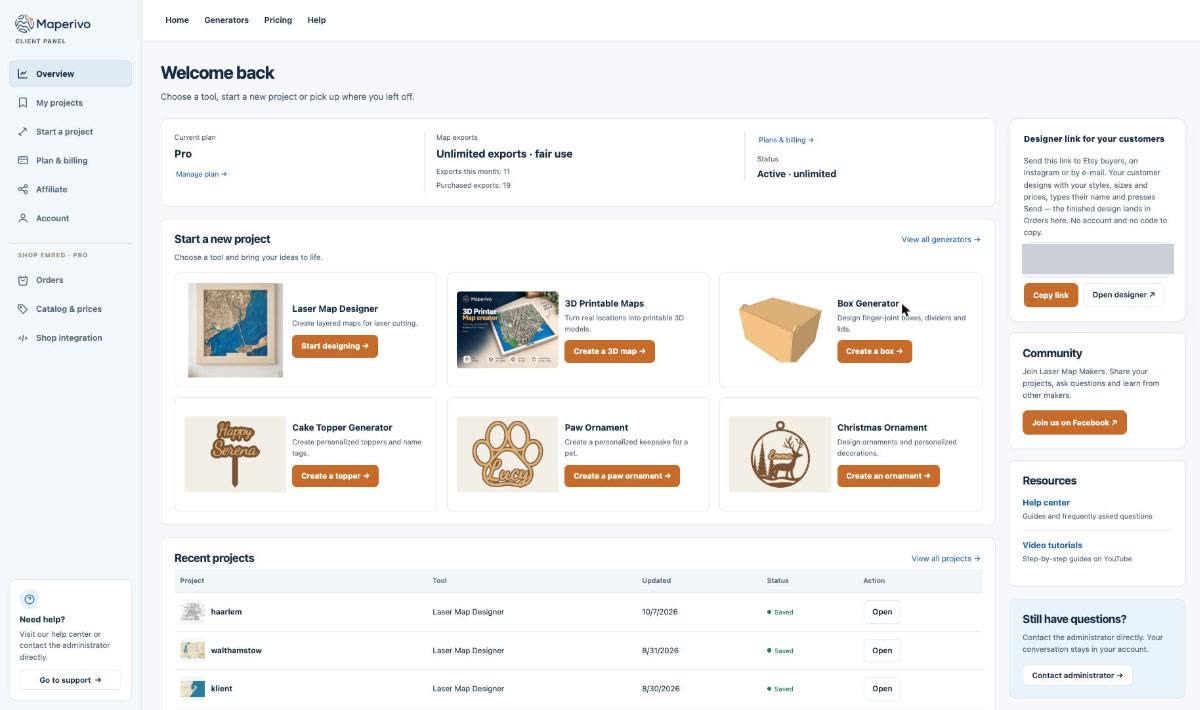The height and width of the screenshot is (710, 1200).
Task: Open the Pricing menu item
Action: point(278,20)
